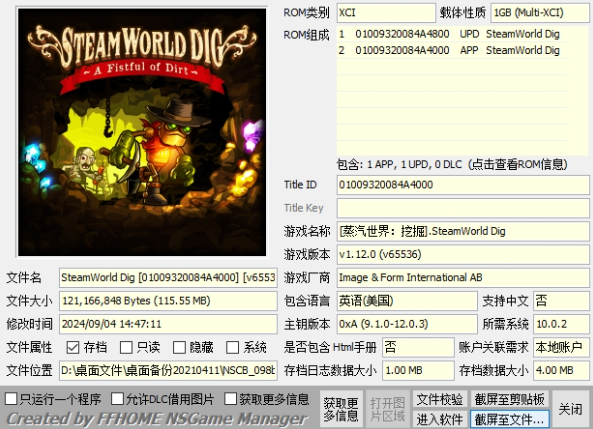Click 账户关联需求 本地账户 field
The width and height of the screenshot is (593, 429).
561,347
